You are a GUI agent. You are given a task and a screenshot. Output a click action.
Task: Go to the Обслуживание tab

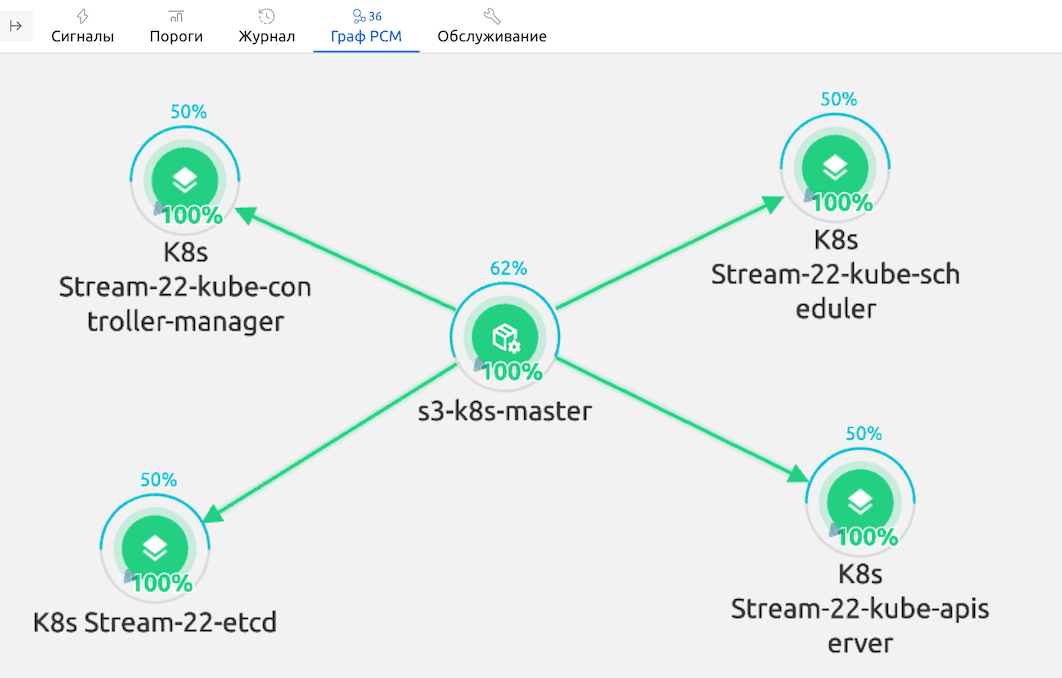pyautogui.click(x=491, y=27)
